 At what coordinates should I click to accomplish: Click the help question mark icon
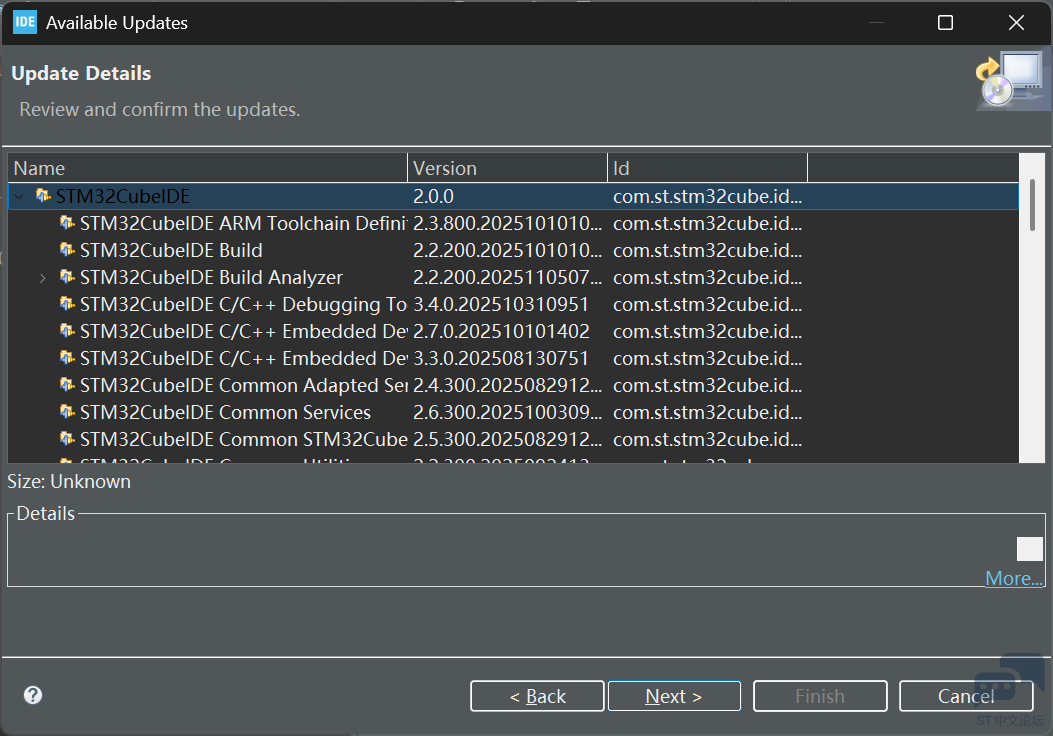click(33, 695)
